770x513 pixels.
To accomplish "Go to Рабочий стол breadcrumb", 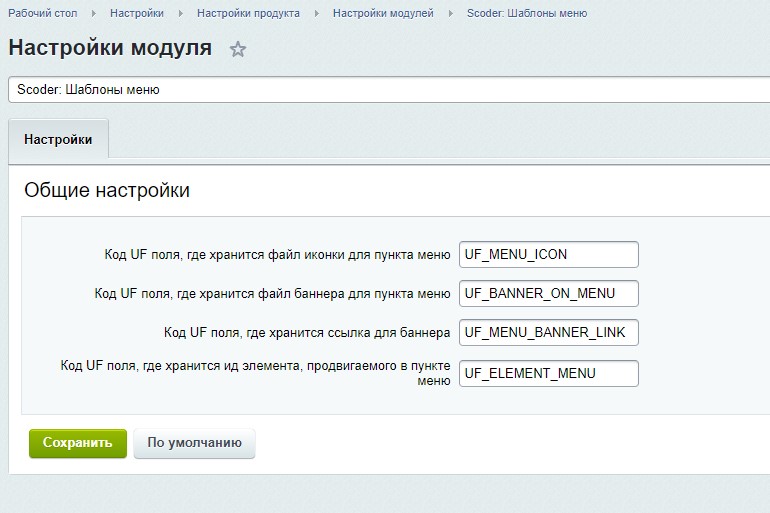I will 44,14.
